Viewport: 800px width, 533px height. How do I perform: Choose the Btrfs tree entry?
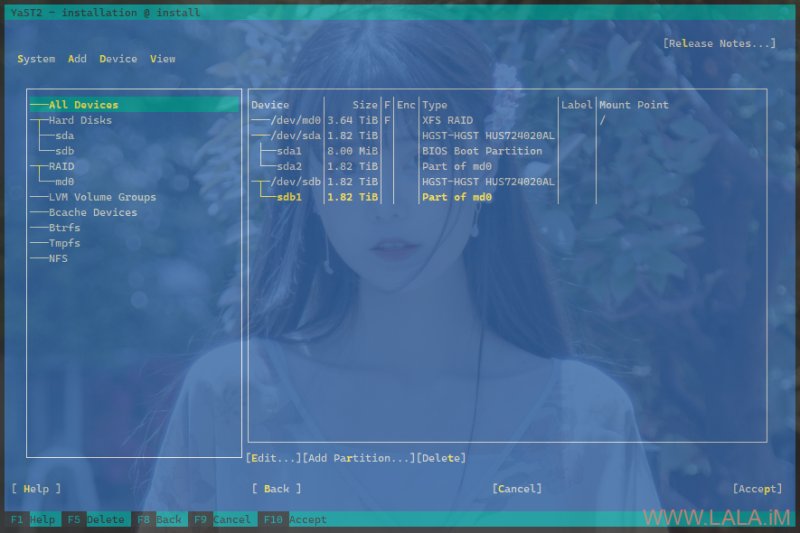click(x=64, y=227)
